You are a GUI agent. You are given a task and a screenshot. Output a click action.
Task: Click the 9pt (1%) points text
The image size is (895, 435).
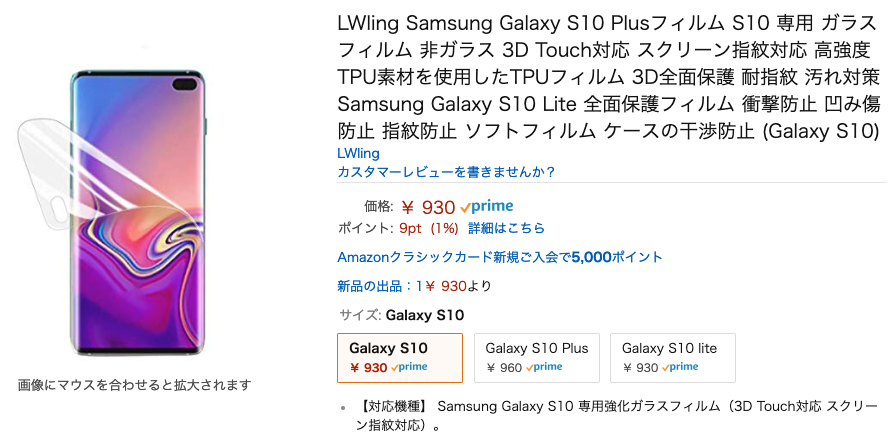pos(429,228)
